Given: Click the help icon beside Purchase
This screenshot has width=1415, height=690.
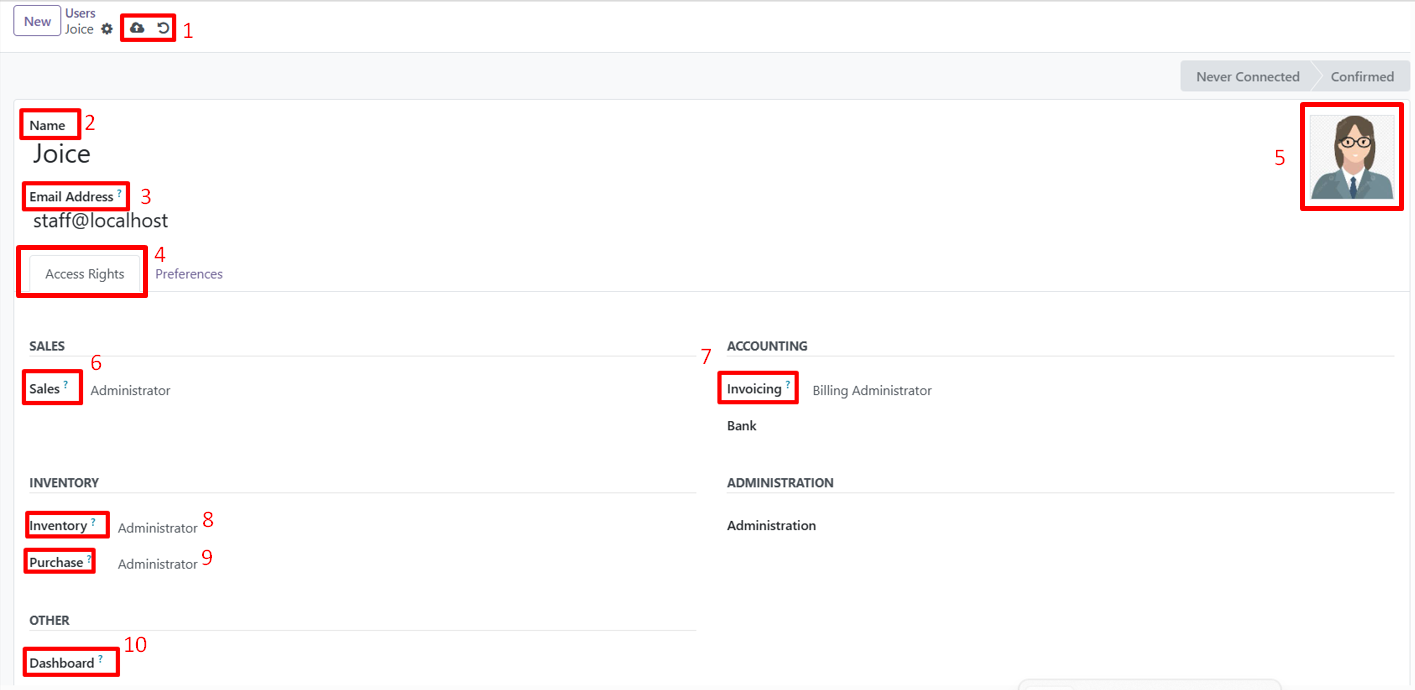Looking at the screenshot, I should pyautogui.click(x=86, y=556).
